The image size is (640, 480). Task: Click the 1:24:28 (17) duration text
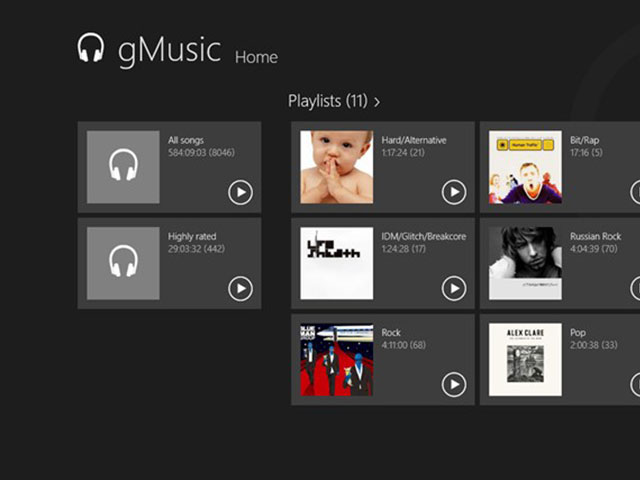[x=404, y=249]
